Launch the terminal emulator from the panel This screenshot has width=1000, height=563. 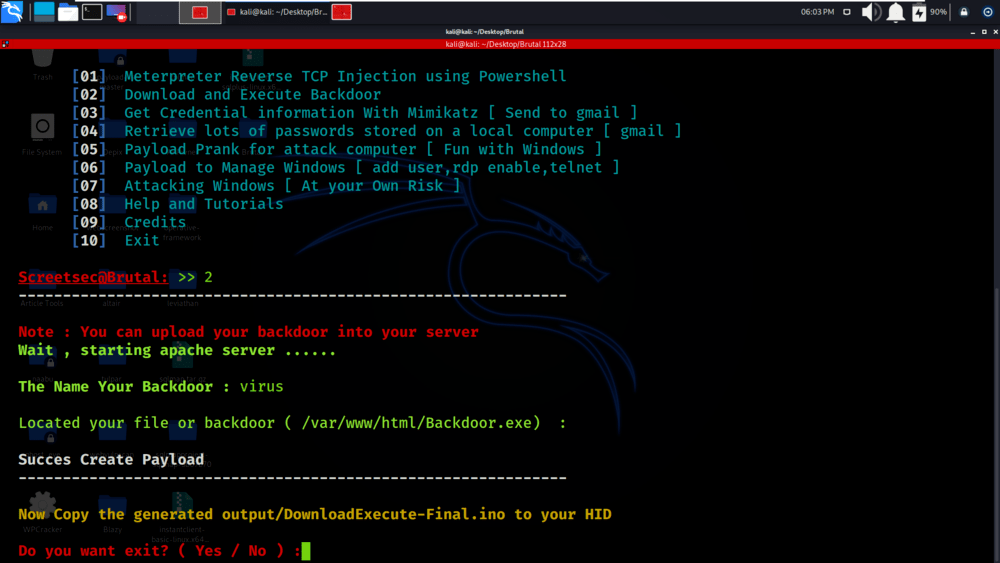(92, 11)
